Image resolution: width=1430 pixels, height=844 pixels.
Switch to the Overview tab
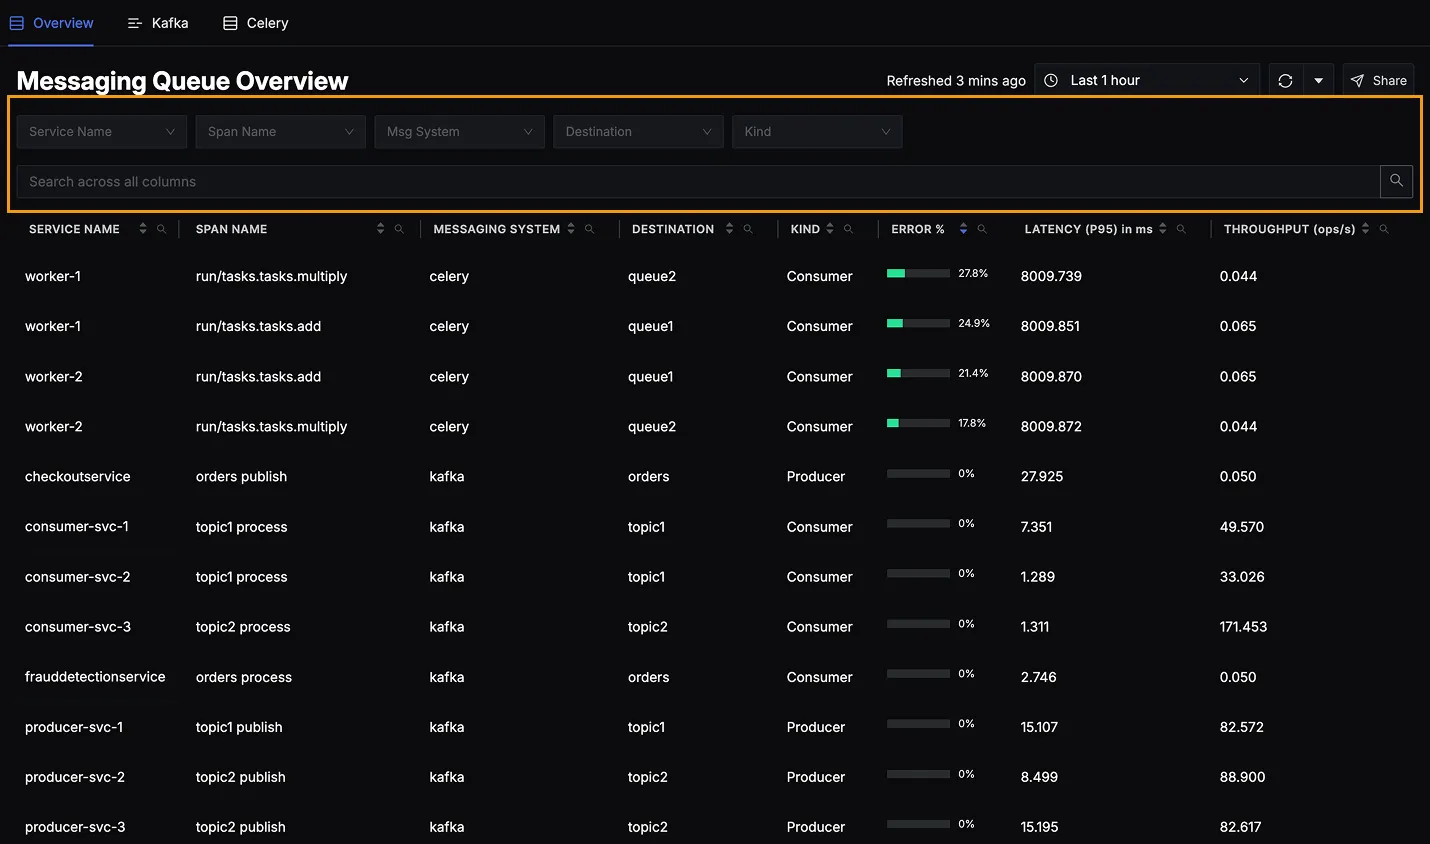click(51, 23)
